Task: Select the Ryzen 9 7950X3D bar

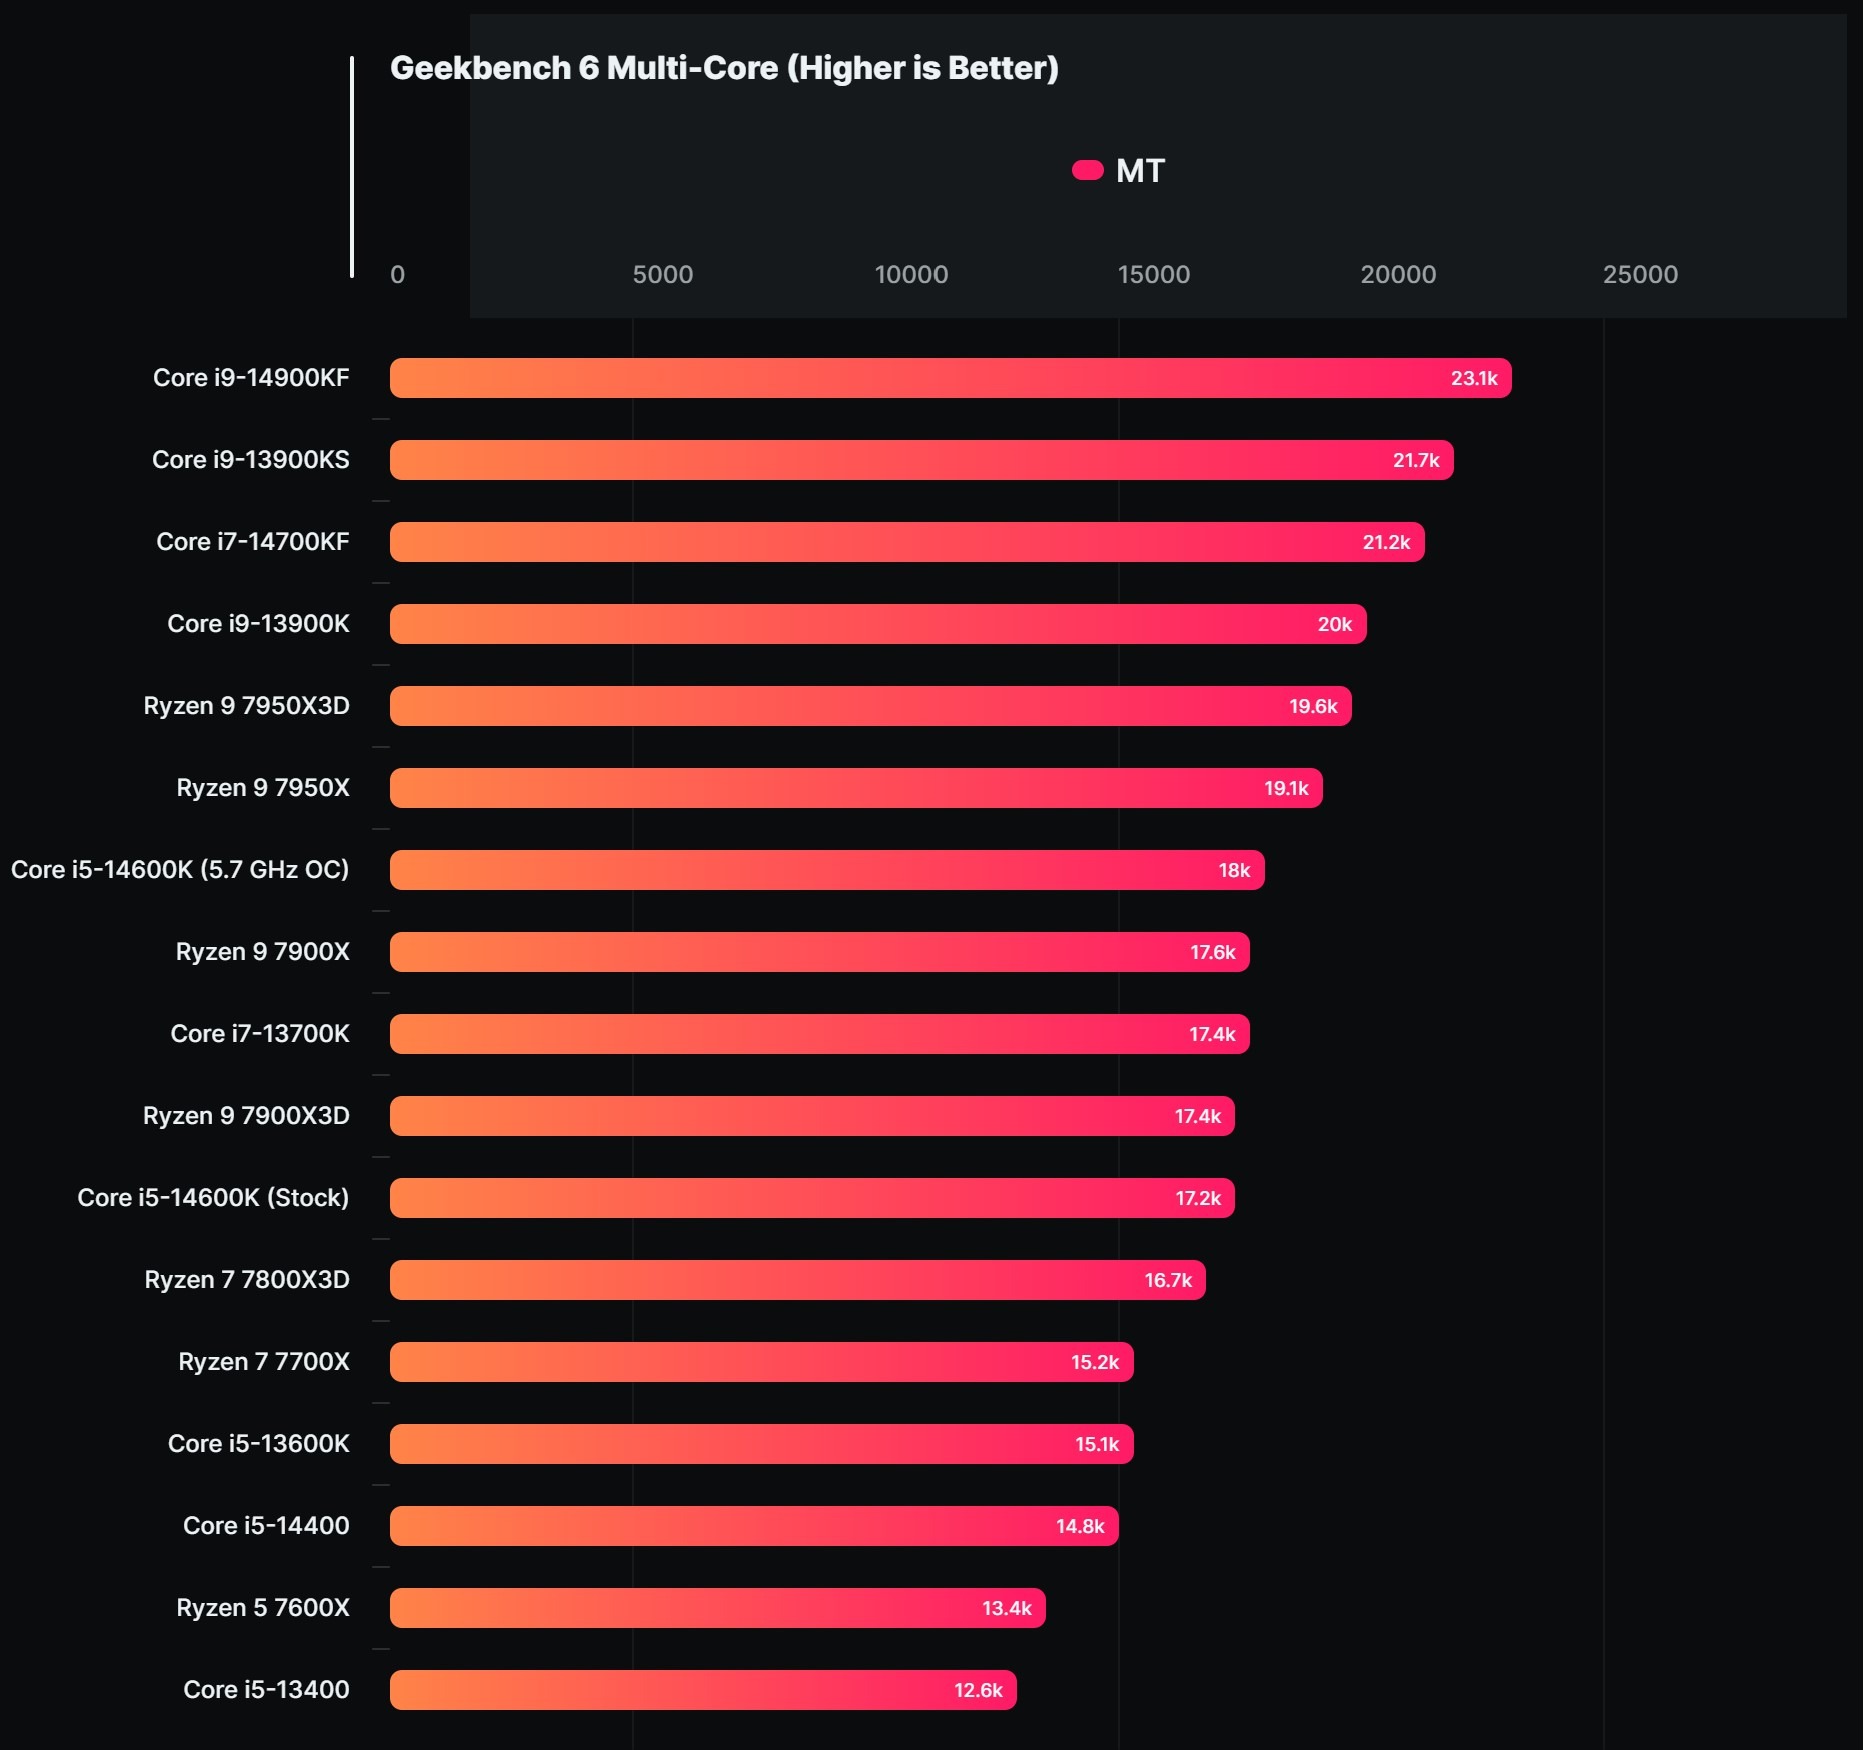Action: [x=870, y=706]
